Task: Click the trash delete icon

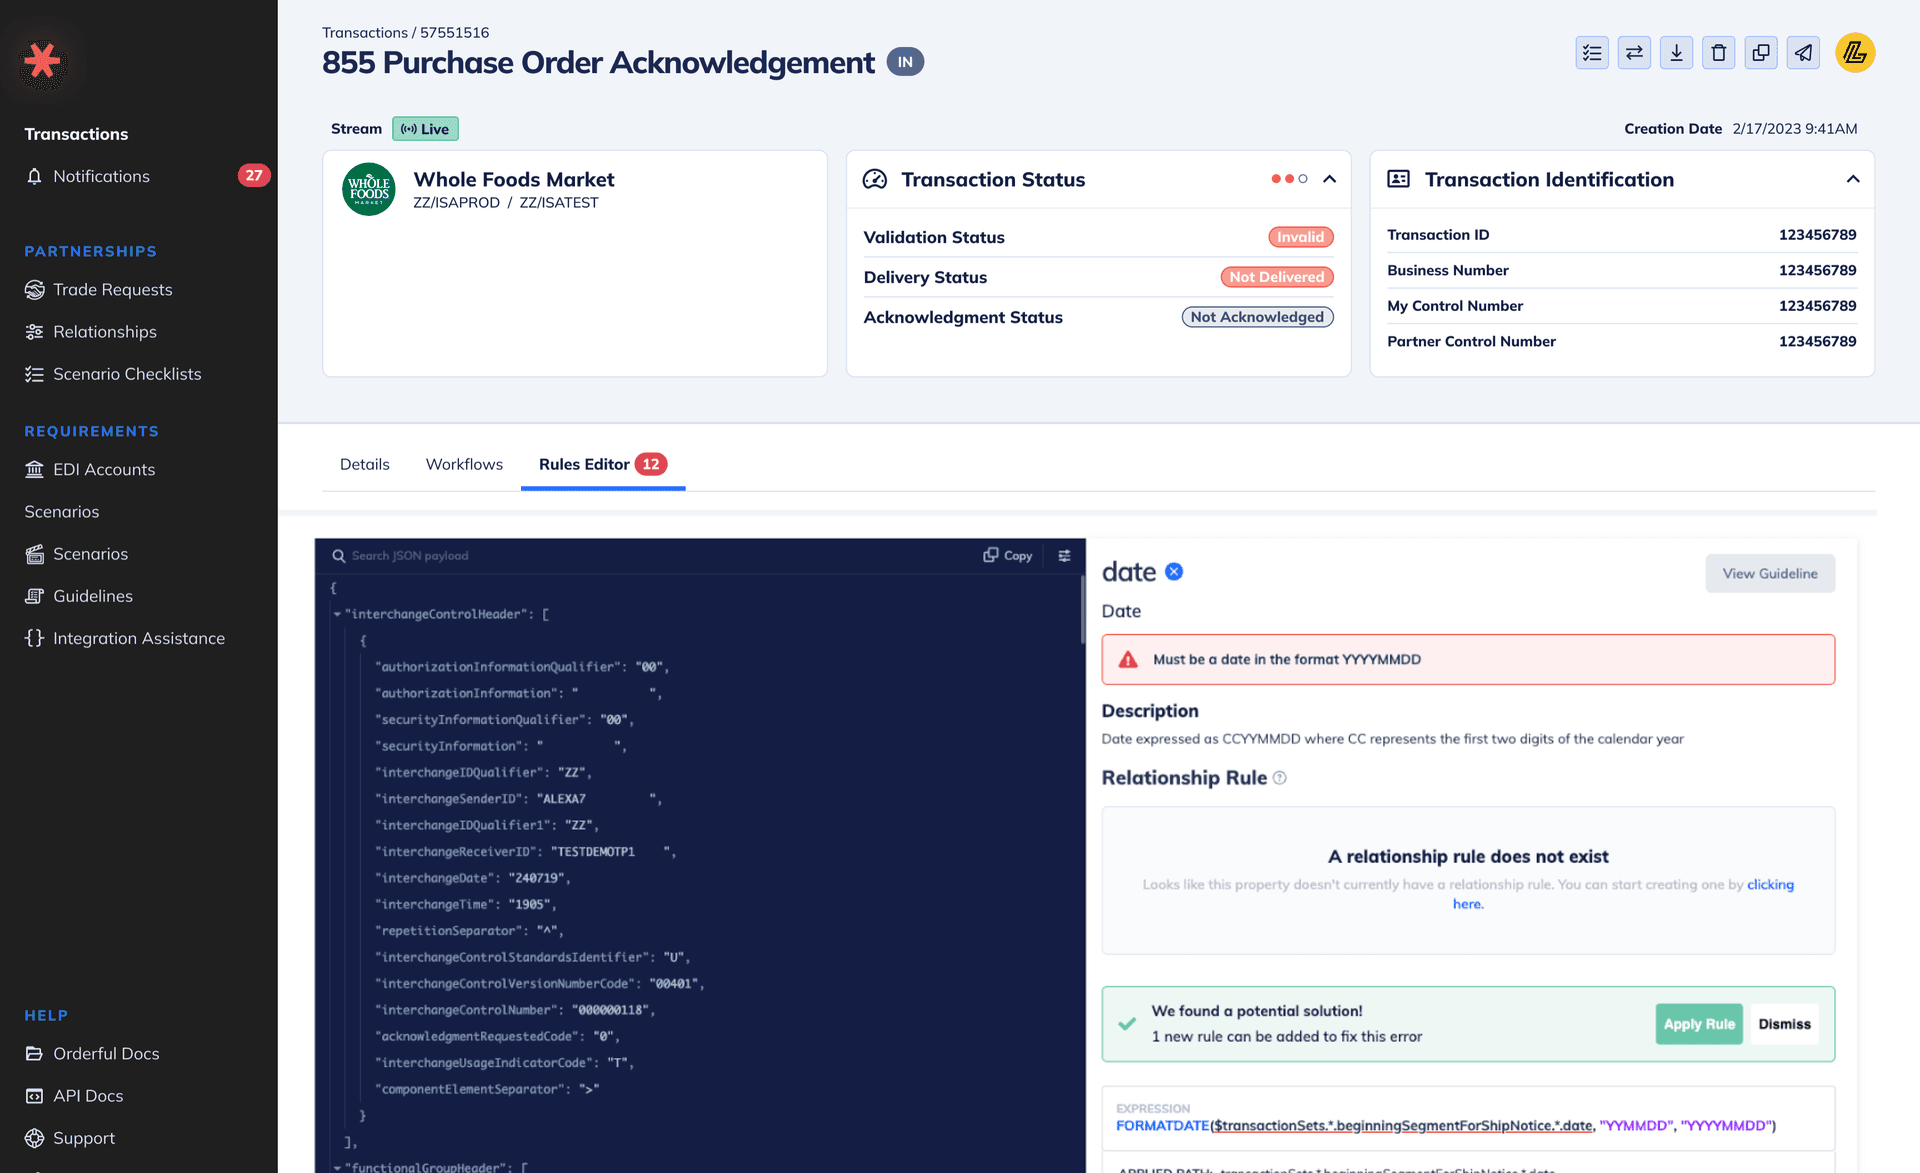Action: click(x=1718, y=53)
